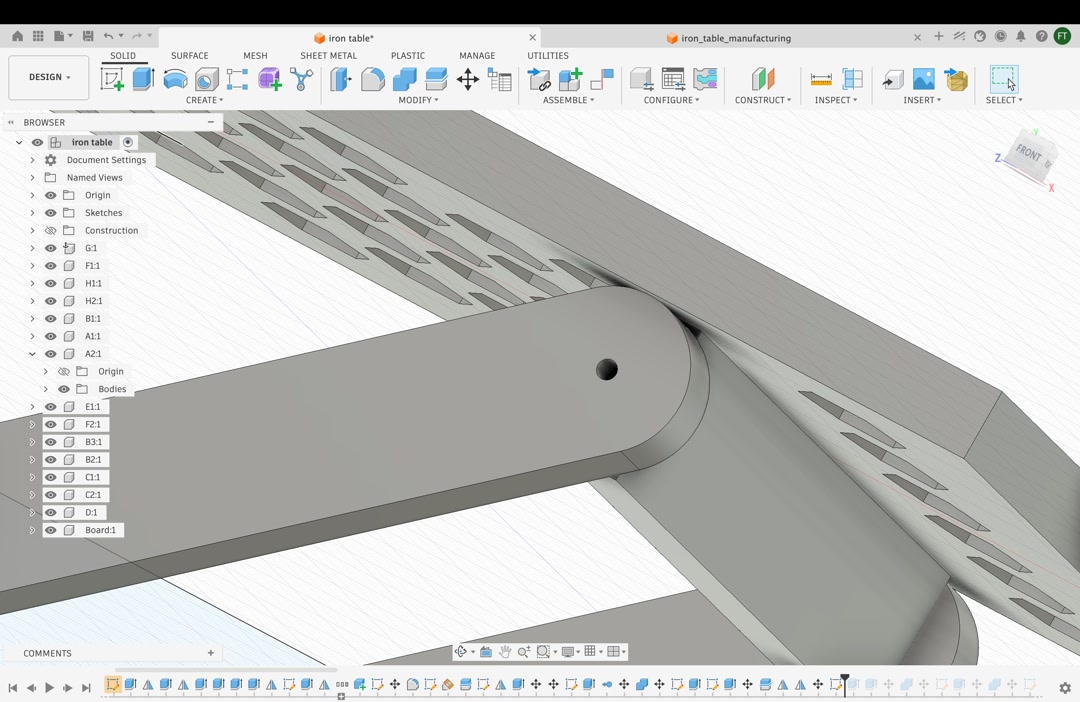Screen dimensions: 1080x702
Task: Open the Change Parameters table icon
Action: [x=499, y=79]
